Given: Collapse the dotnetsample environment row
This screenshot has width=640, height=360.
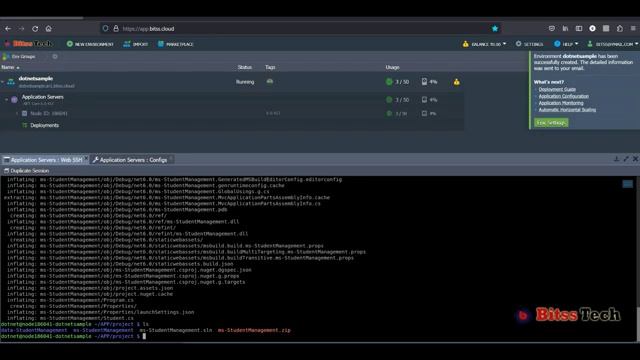Looking at the screenshot, I should coord(3,82).
